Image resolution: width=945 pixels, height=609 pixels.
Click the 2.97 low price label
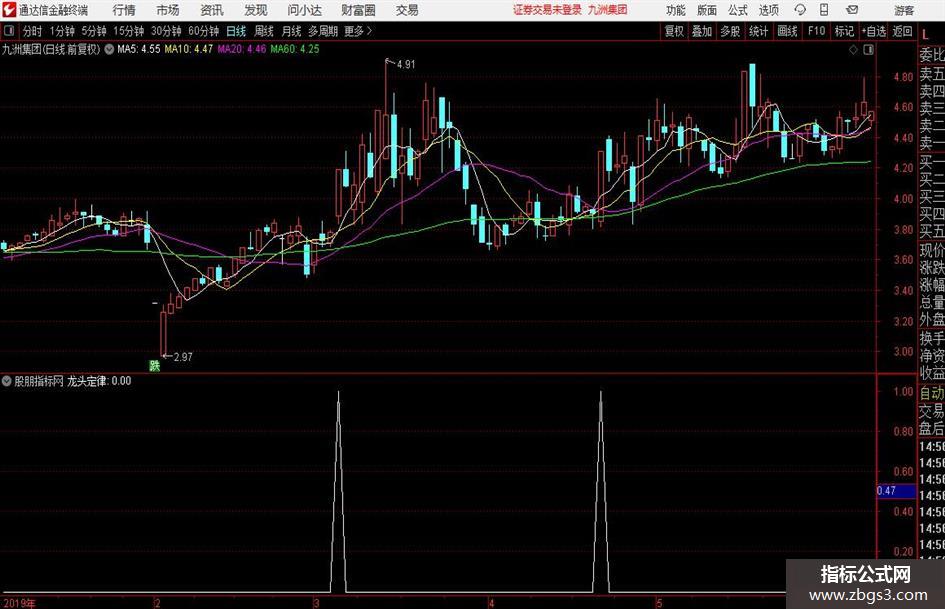[x=183, y=357]
